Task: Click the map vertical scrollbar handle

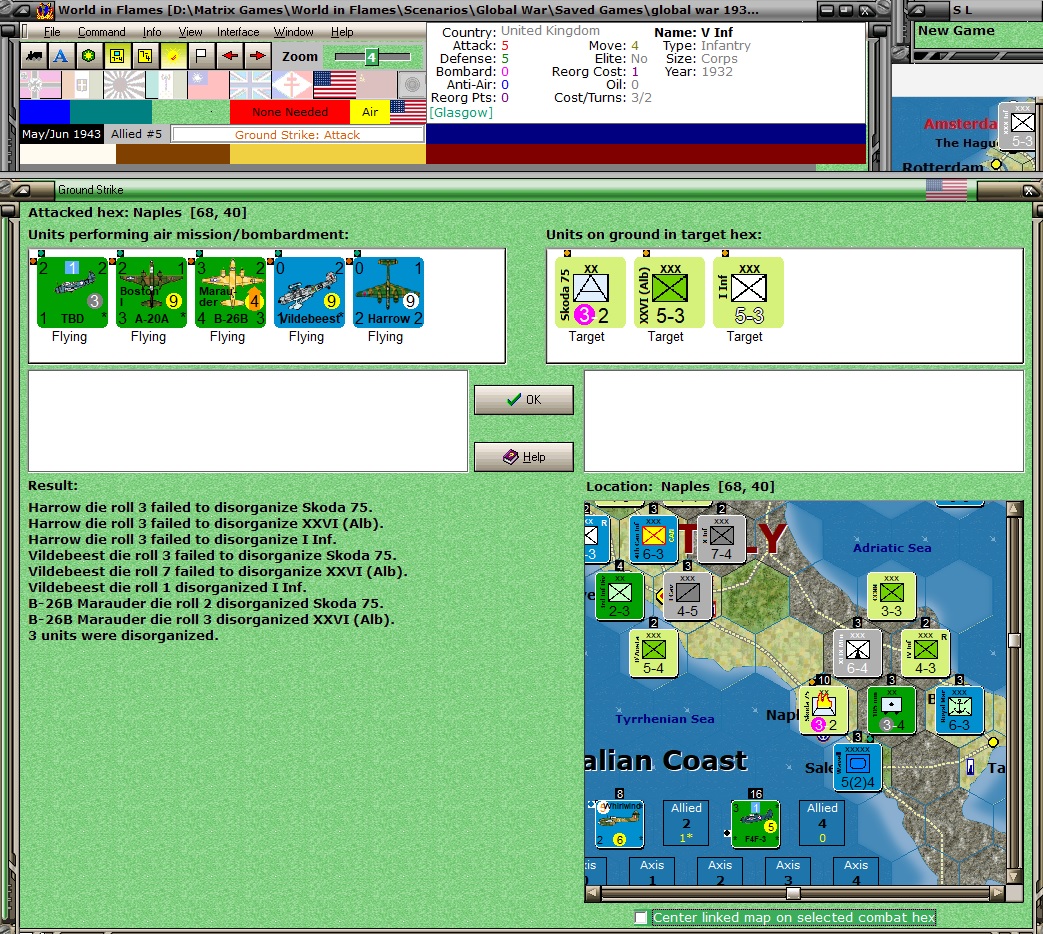Action: point(1014,640)
